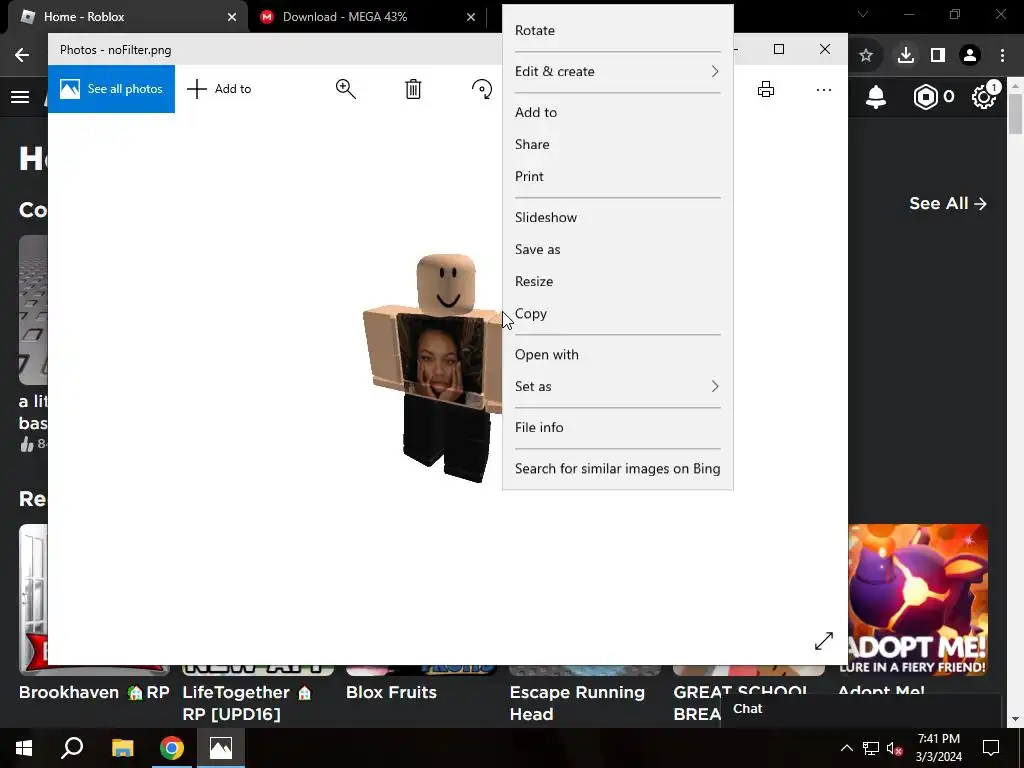Show hidden system tray icons
This screenshot has height=768, width=1024.
[x=846, y=748]
